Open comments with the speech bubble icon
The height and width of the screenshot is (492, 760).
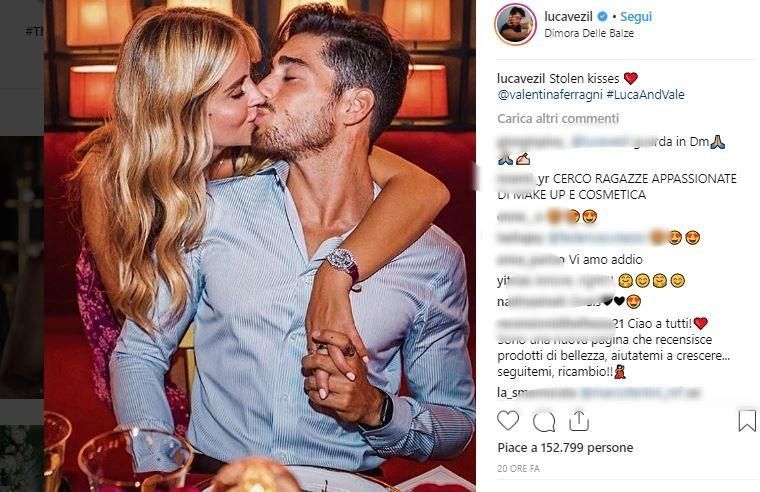click(x=544, y=421)
